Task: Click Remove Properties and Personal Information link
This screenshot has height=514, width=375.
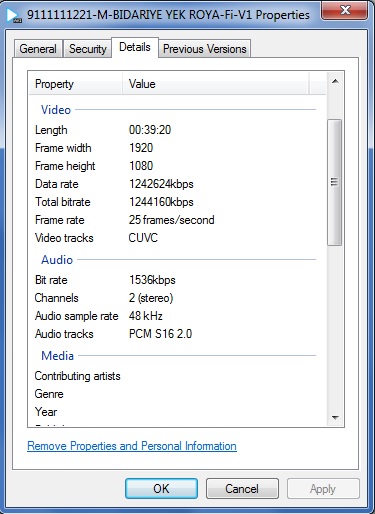Action: (x=132, y=446)
